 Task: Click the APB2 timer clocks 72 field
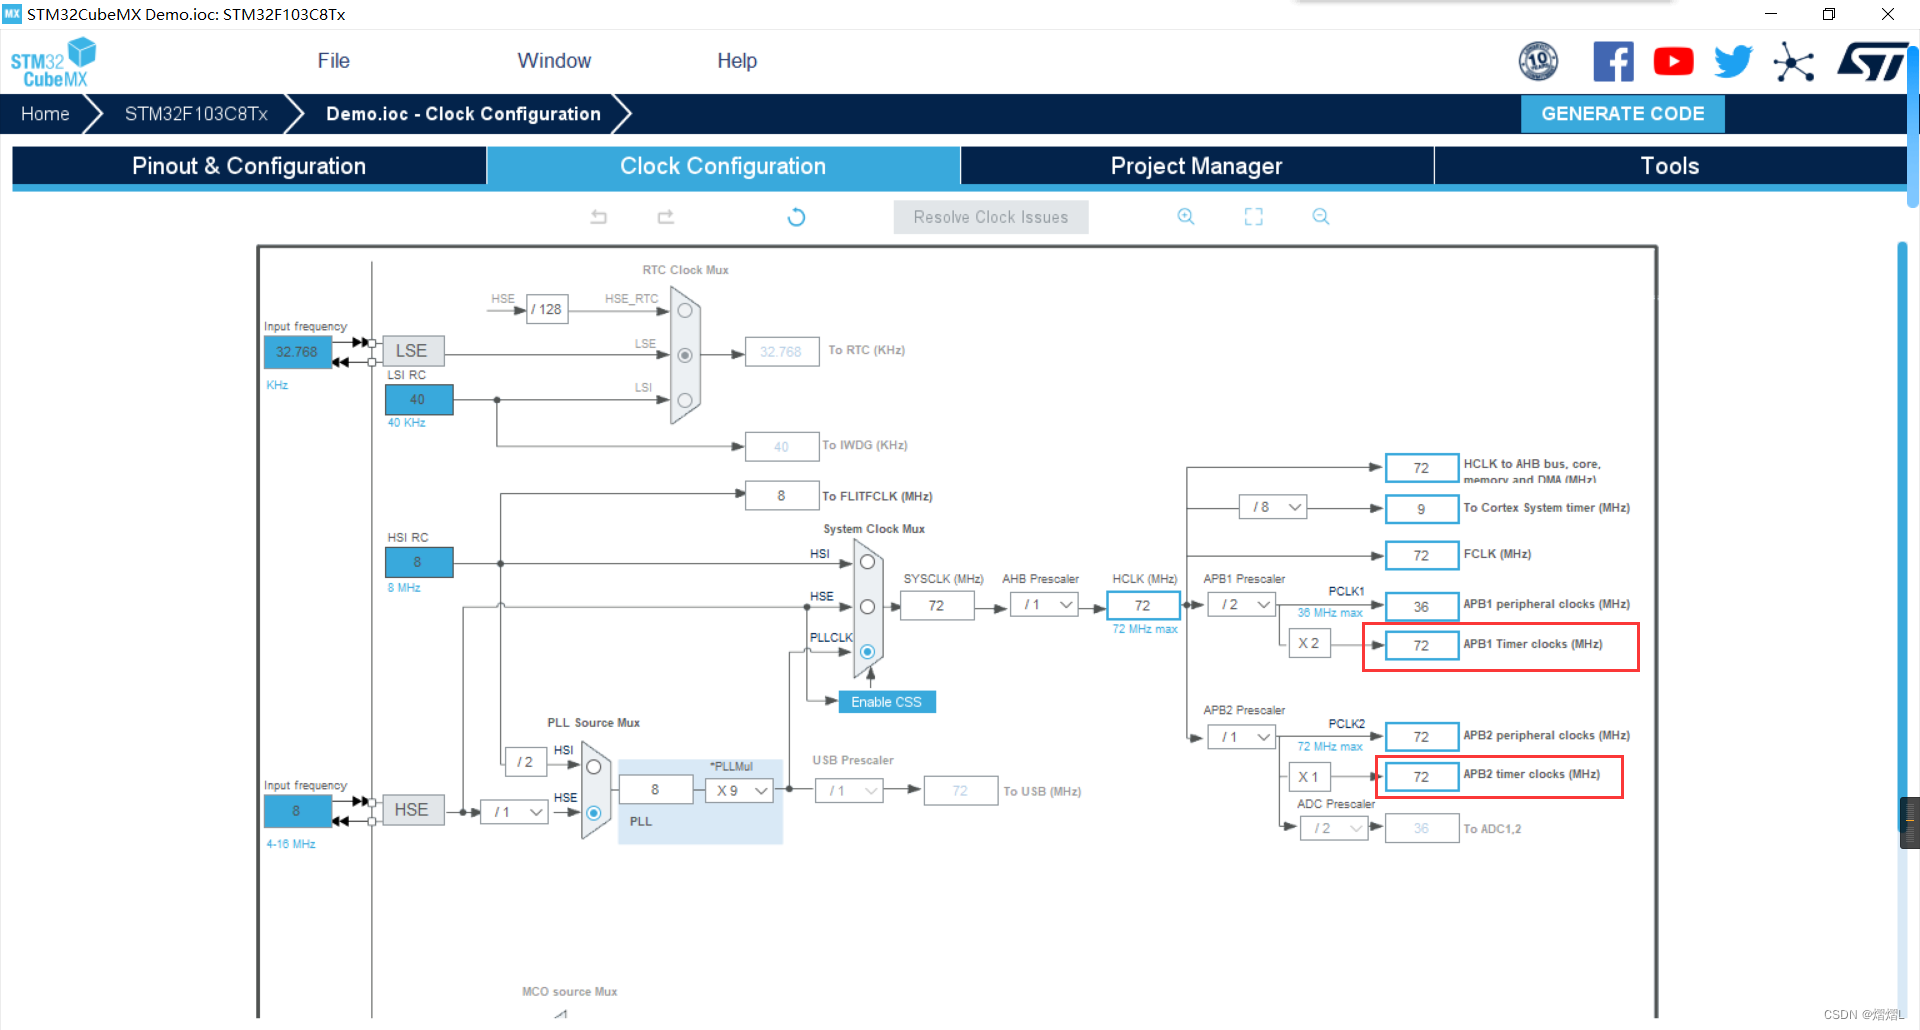point(1421,777)
